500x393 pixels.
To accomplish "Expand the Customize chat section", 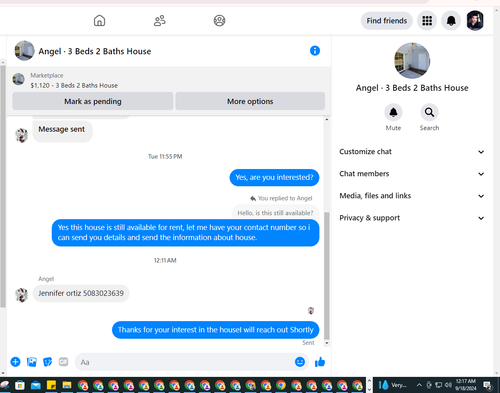I will (412, 152).
